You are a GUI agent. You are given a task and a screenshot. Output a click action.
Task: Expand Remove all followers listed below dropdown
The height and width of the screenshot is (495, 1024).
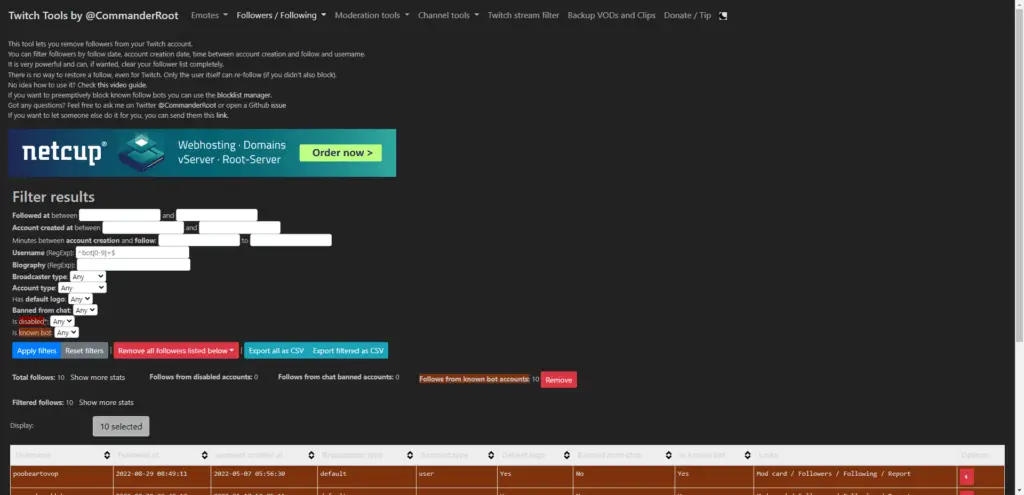(x=176, y=351)
